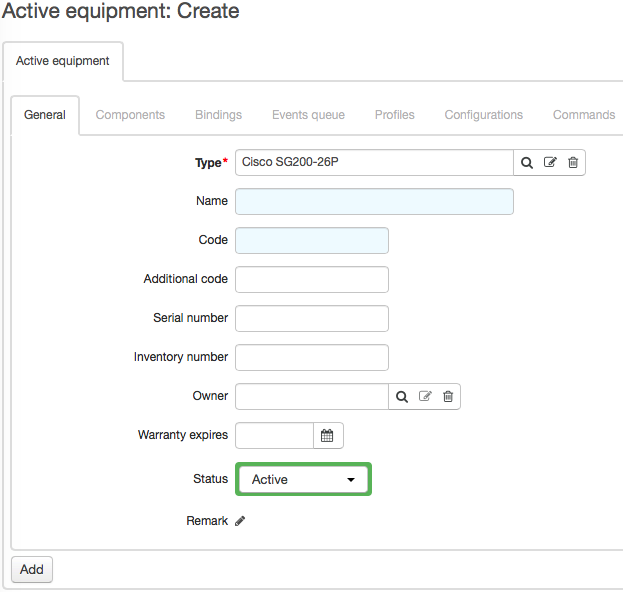Viewport: 623px width, 592px height.
Task: Focus the Serial number field
Action: click(x=312, y=318)
